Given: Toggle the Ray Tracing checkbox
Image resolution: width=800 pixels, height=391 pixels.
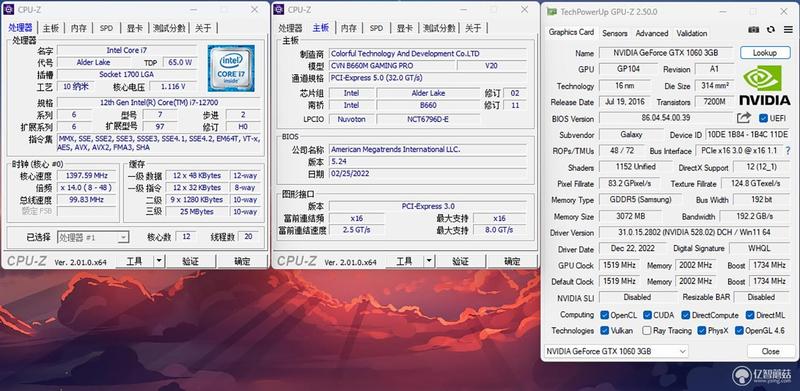Looking at the screenshot, I should tap(647, 331).
